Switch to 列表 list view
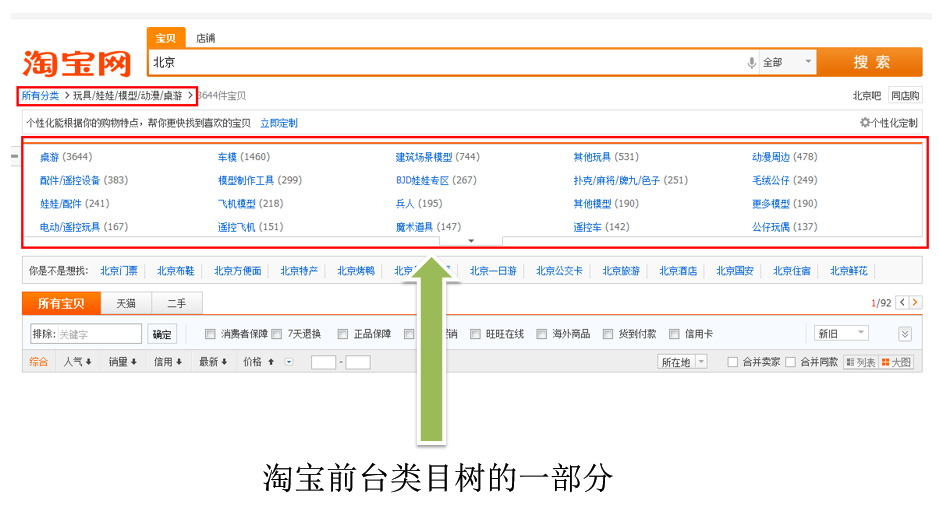Screen dimensions: 939x510 pyautogui.click(x=861, y=362)
